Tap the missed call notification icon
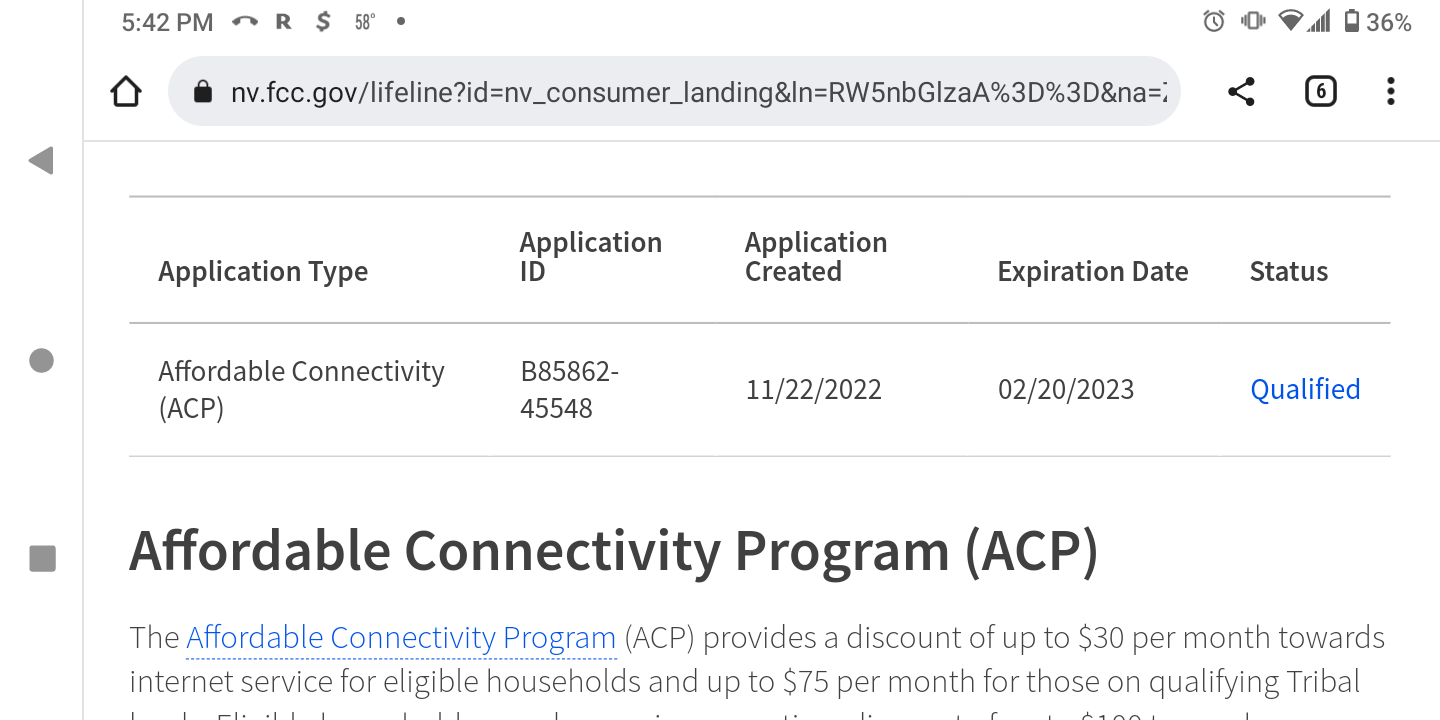The width and height of the screenshot is (1440, 720). [x=245, y=21]
